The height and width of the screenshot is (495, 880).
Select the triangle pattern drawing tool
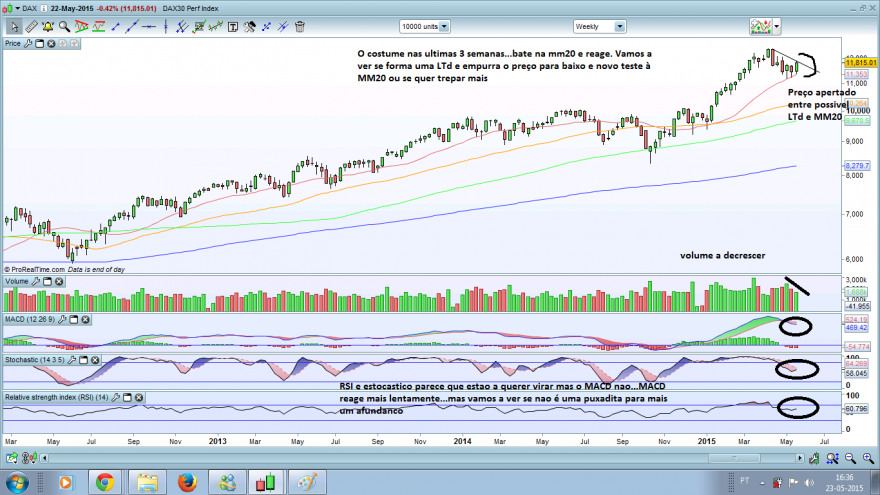[81, 26]
